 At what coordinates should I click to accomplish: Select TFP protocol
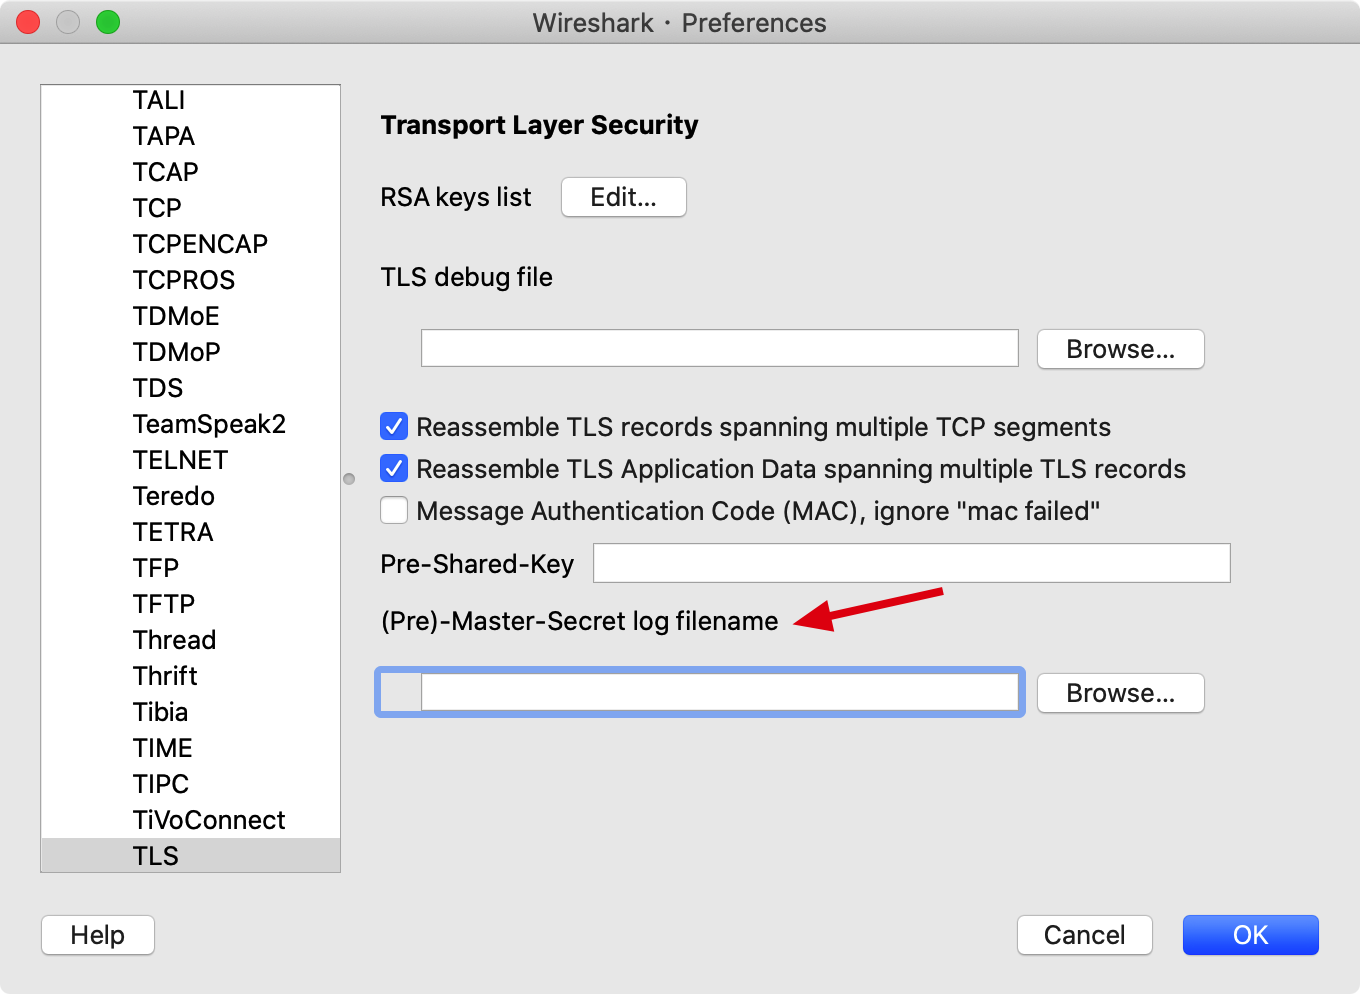pos(190,568)
